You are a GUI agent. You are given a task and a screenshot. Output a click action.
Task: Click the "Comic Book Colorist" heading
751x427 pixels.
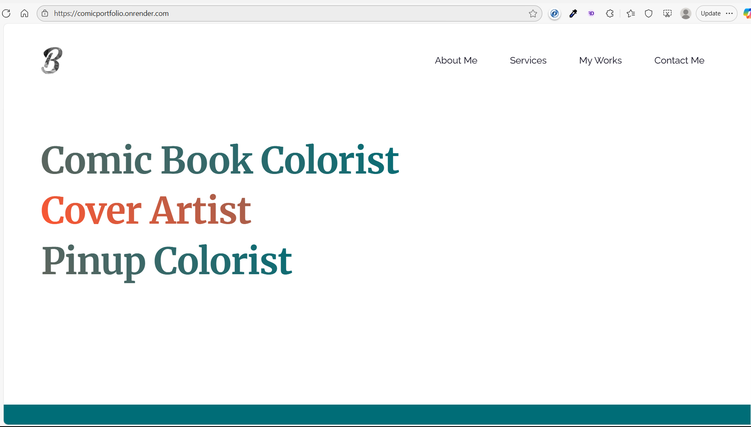(220, 160)
